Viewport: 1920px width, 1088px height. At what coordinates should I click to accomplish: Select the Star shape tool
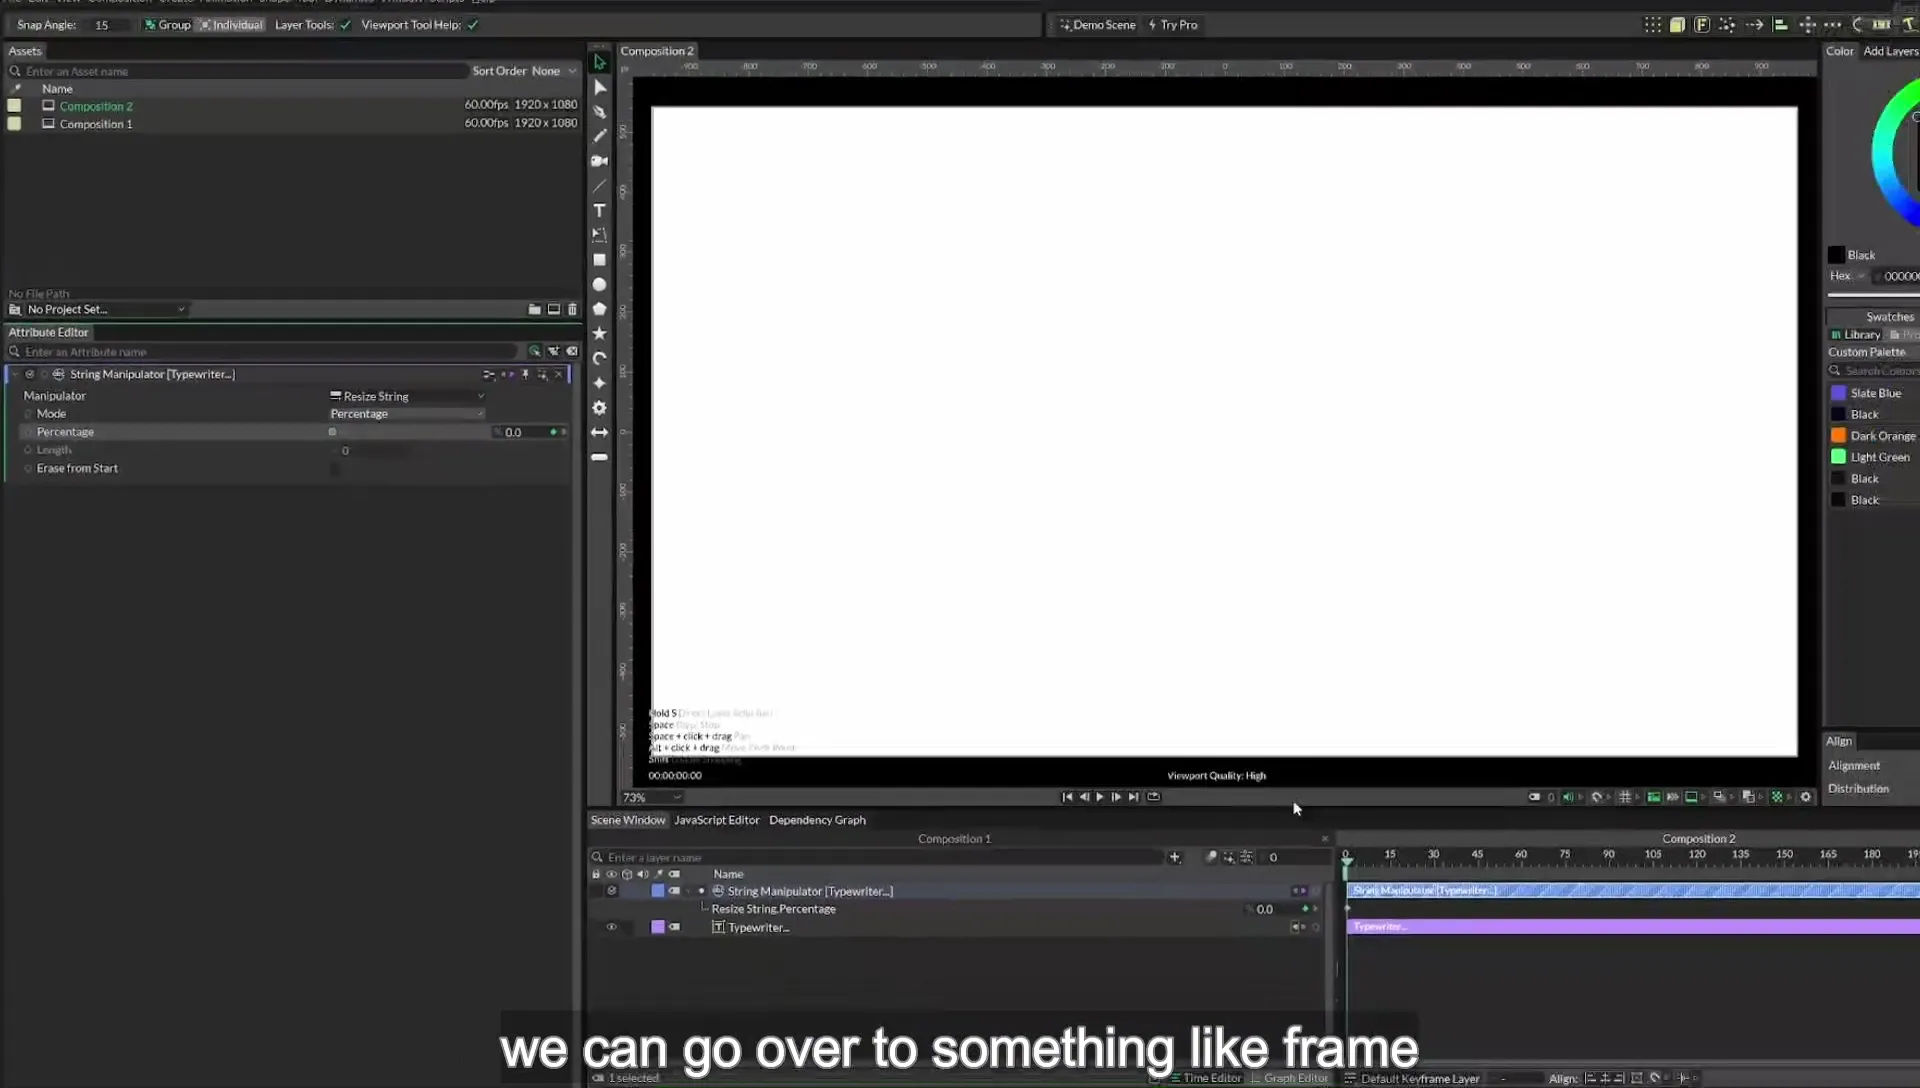click(x=600, y=334)
